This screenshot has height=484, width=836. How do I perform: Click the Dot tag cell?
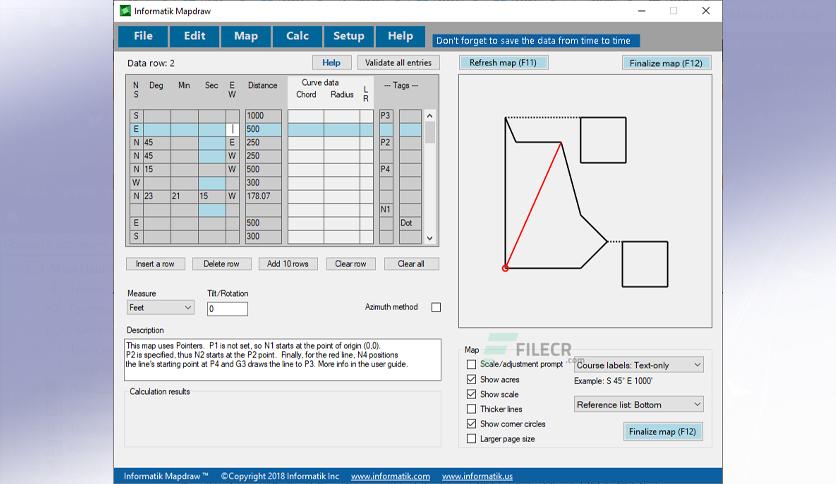click(x=410, y=223)
